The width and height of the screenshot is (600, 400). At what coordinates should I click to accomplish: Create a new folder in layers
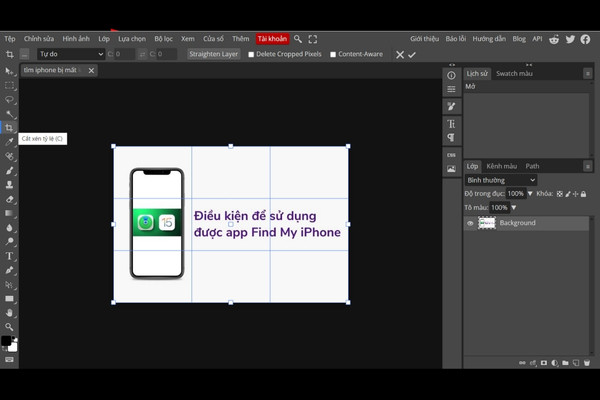(565, 363)
